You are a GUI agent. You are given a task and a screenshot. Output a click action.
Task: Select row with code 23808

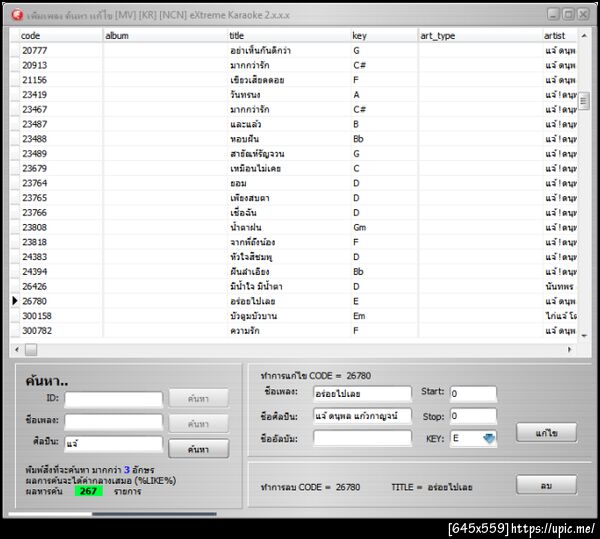tap(293, 228)
